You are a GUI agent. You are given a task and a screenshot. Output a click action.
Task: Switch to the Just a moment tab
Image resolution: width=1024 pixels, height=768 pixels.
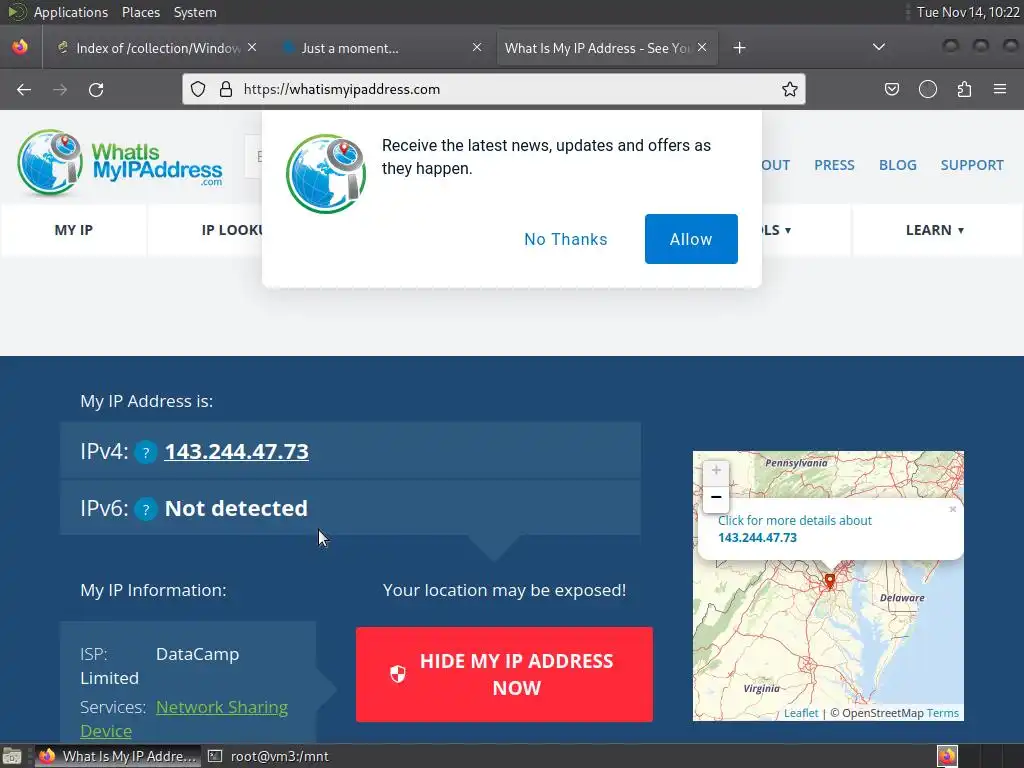pos(382,48)
